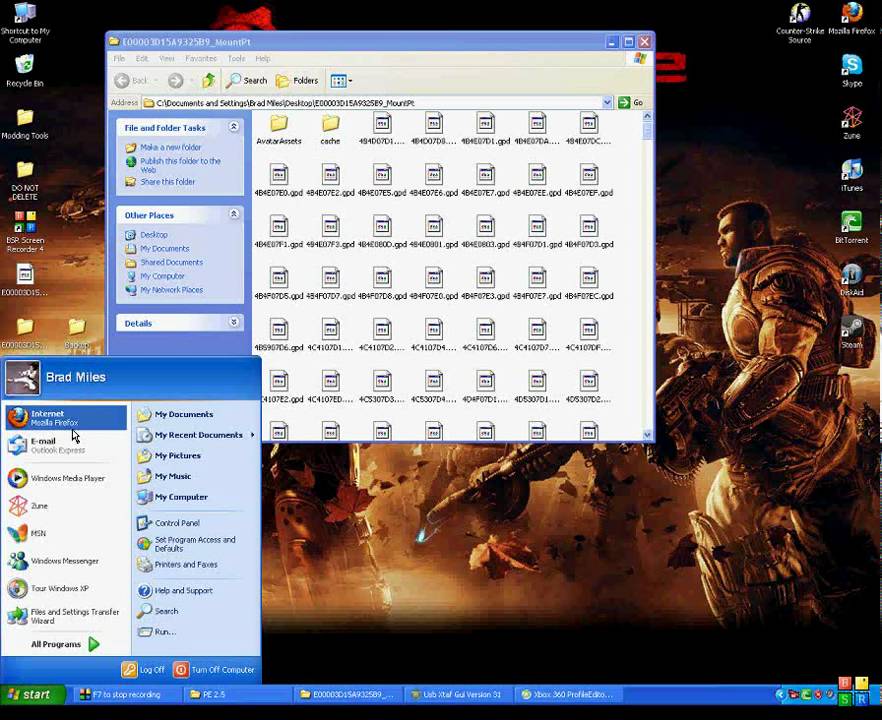Switch to PE 2.5 taskbar item
The height and width of the screenshot is (720, 882).
pyautogui.click(x=236, y=695)
